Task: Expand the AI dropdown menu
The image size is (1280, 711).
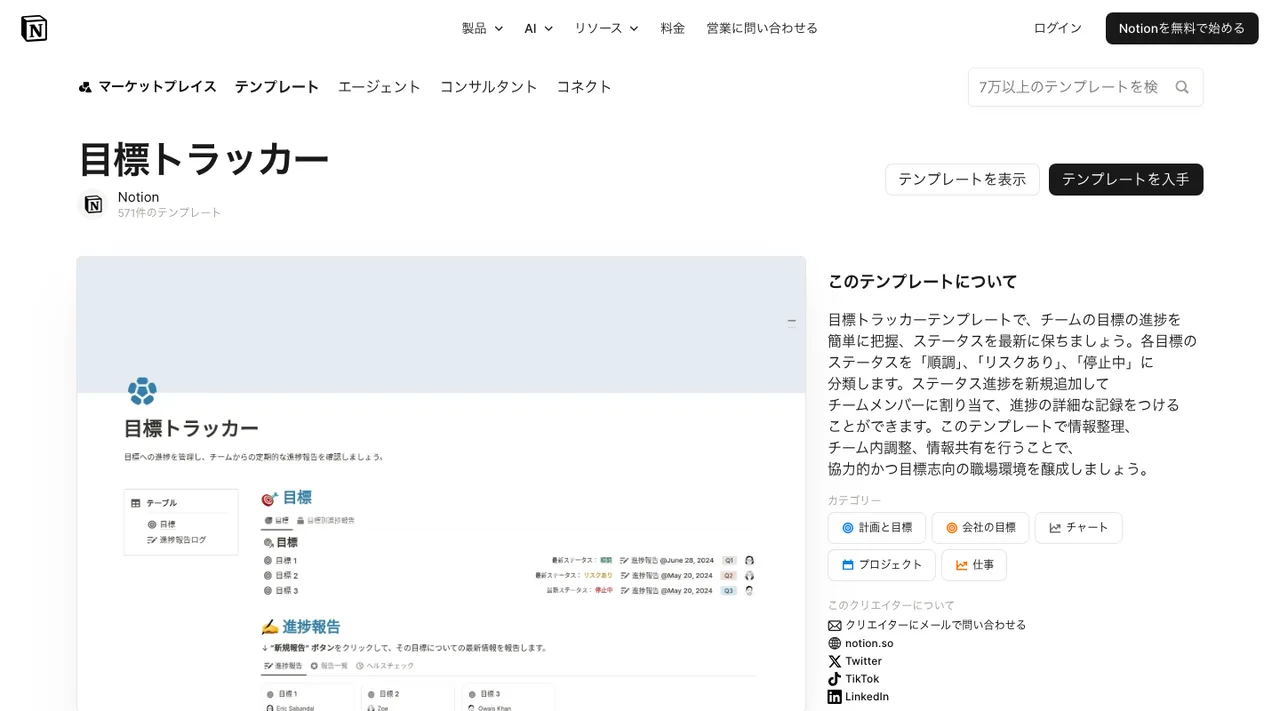Action: coord(539,28)
